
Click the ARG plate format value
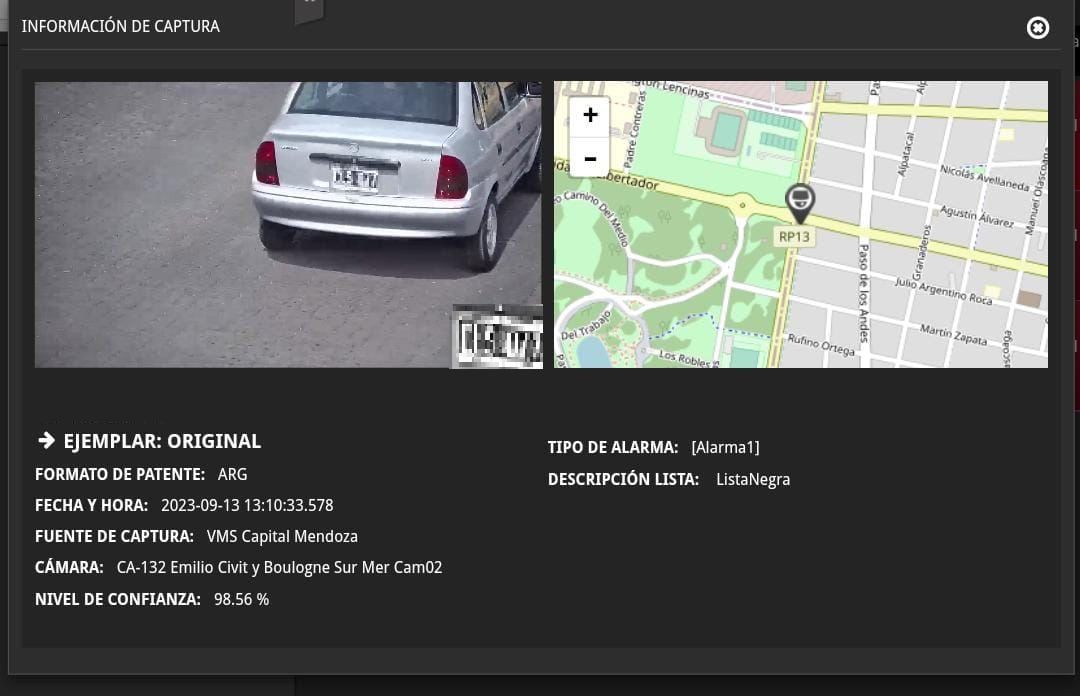tap(232, 474)
